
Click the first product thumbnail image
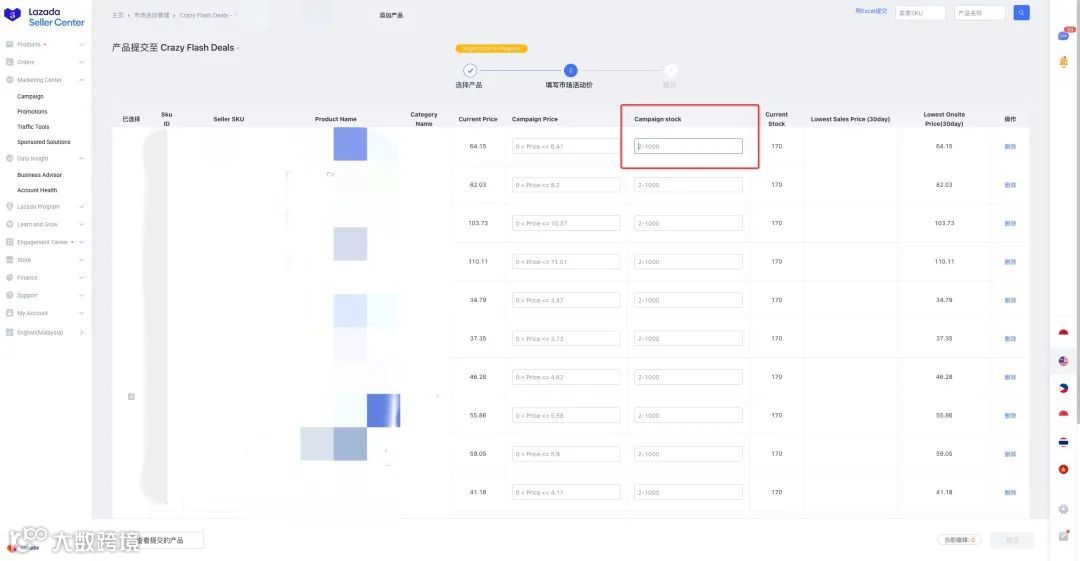[x=350, y=144]
